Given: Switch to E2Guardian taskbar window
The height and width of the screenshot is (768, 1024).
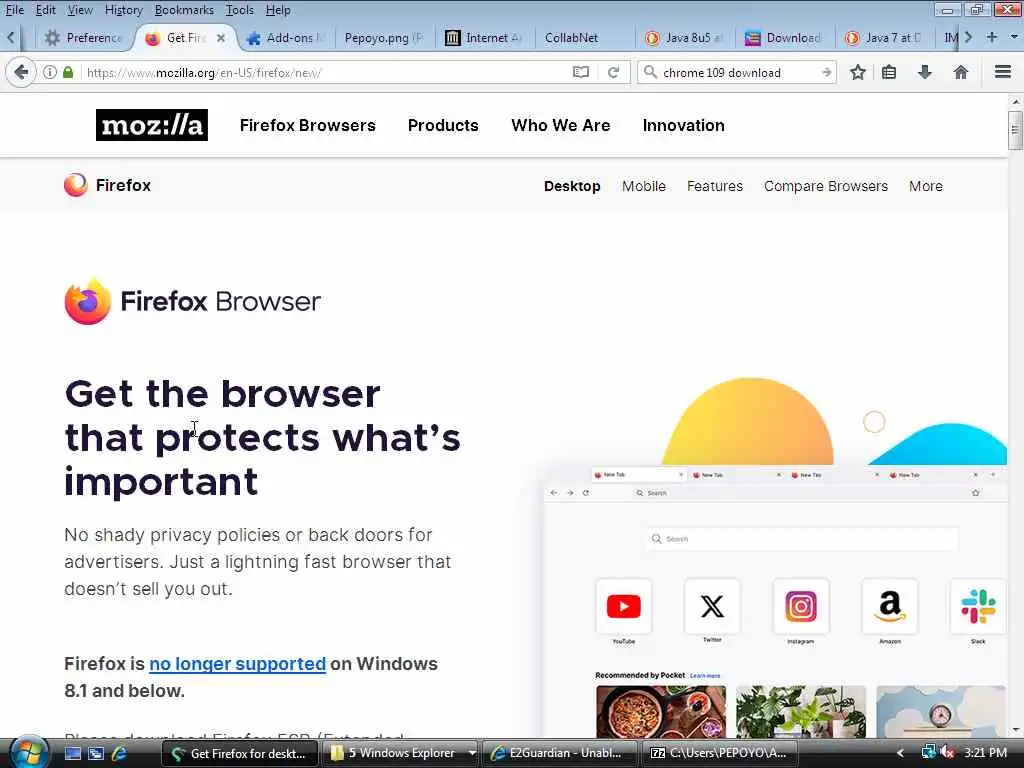Looking at the screenshot, I should (x=560, y=753).
